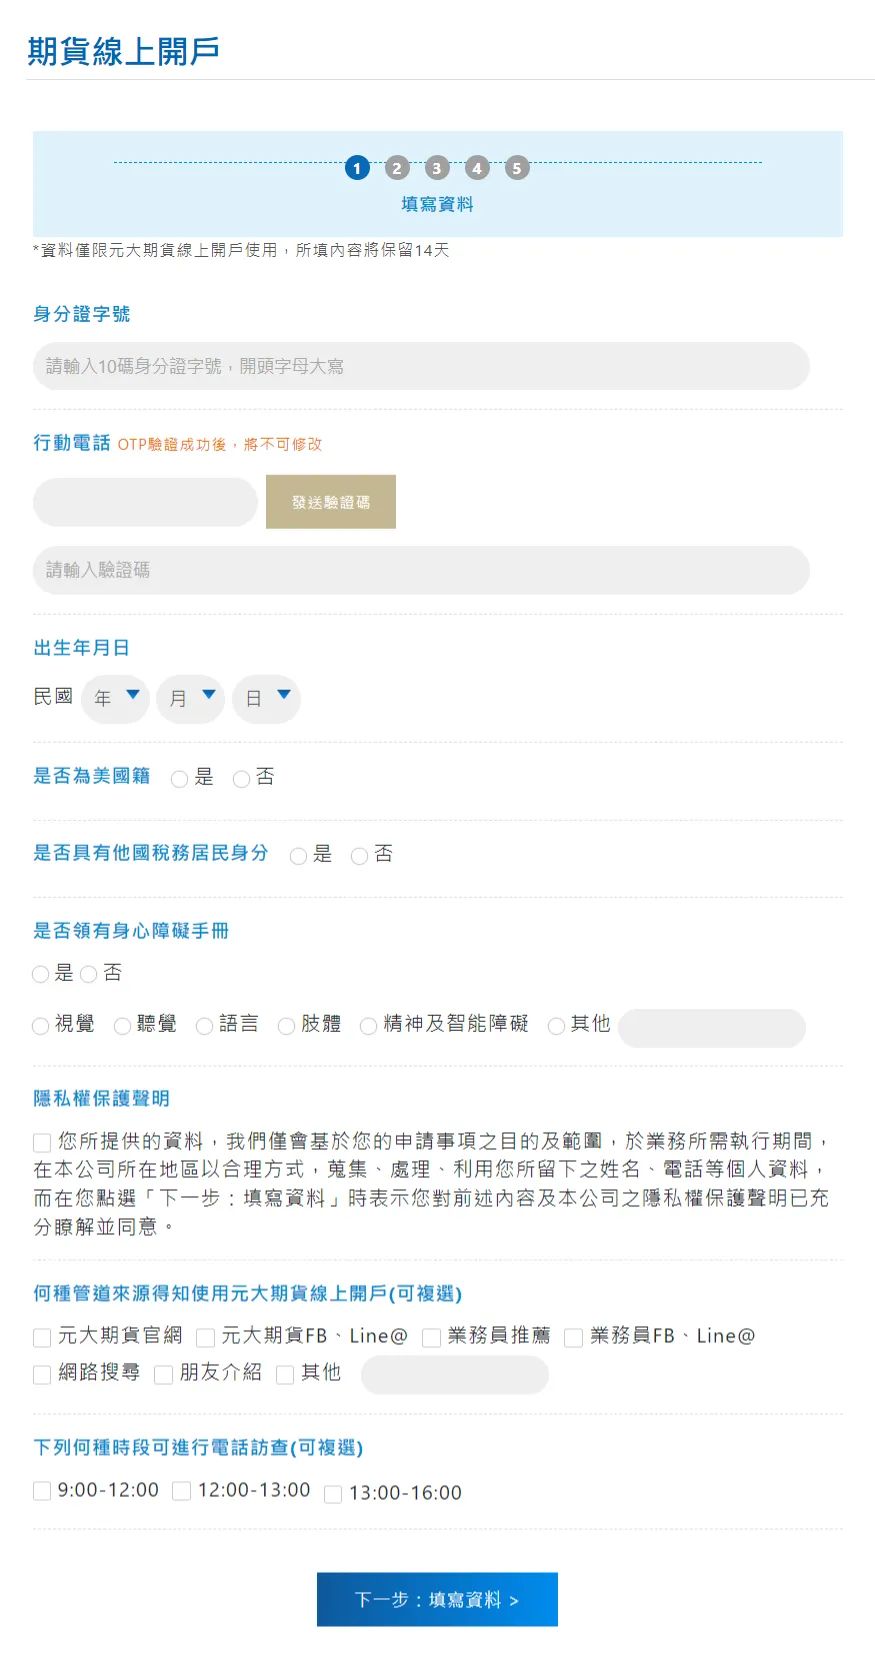Click step 5 circle in progress indicator
This screenshot has height=1655, width=875.
point(517,168)
